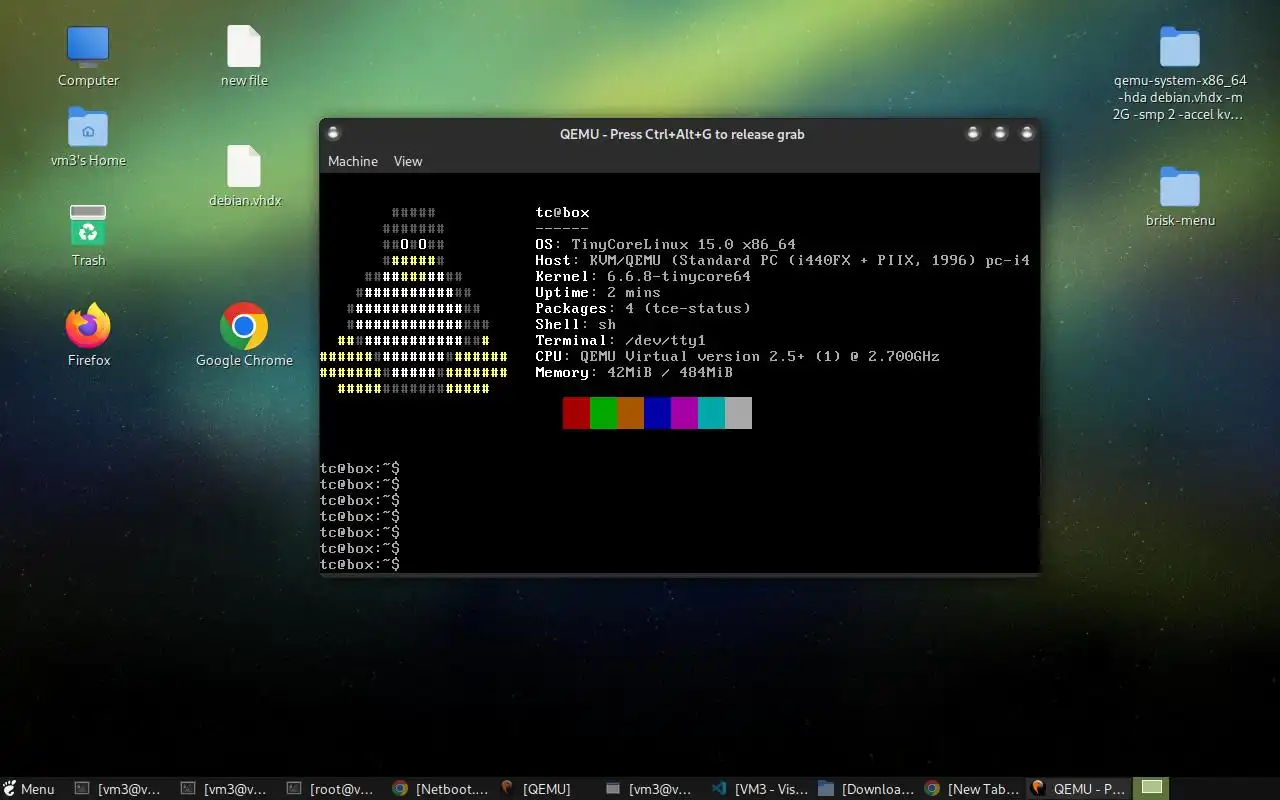
Task: Click the magenta color block in terminal
Action: coord(684,413)
